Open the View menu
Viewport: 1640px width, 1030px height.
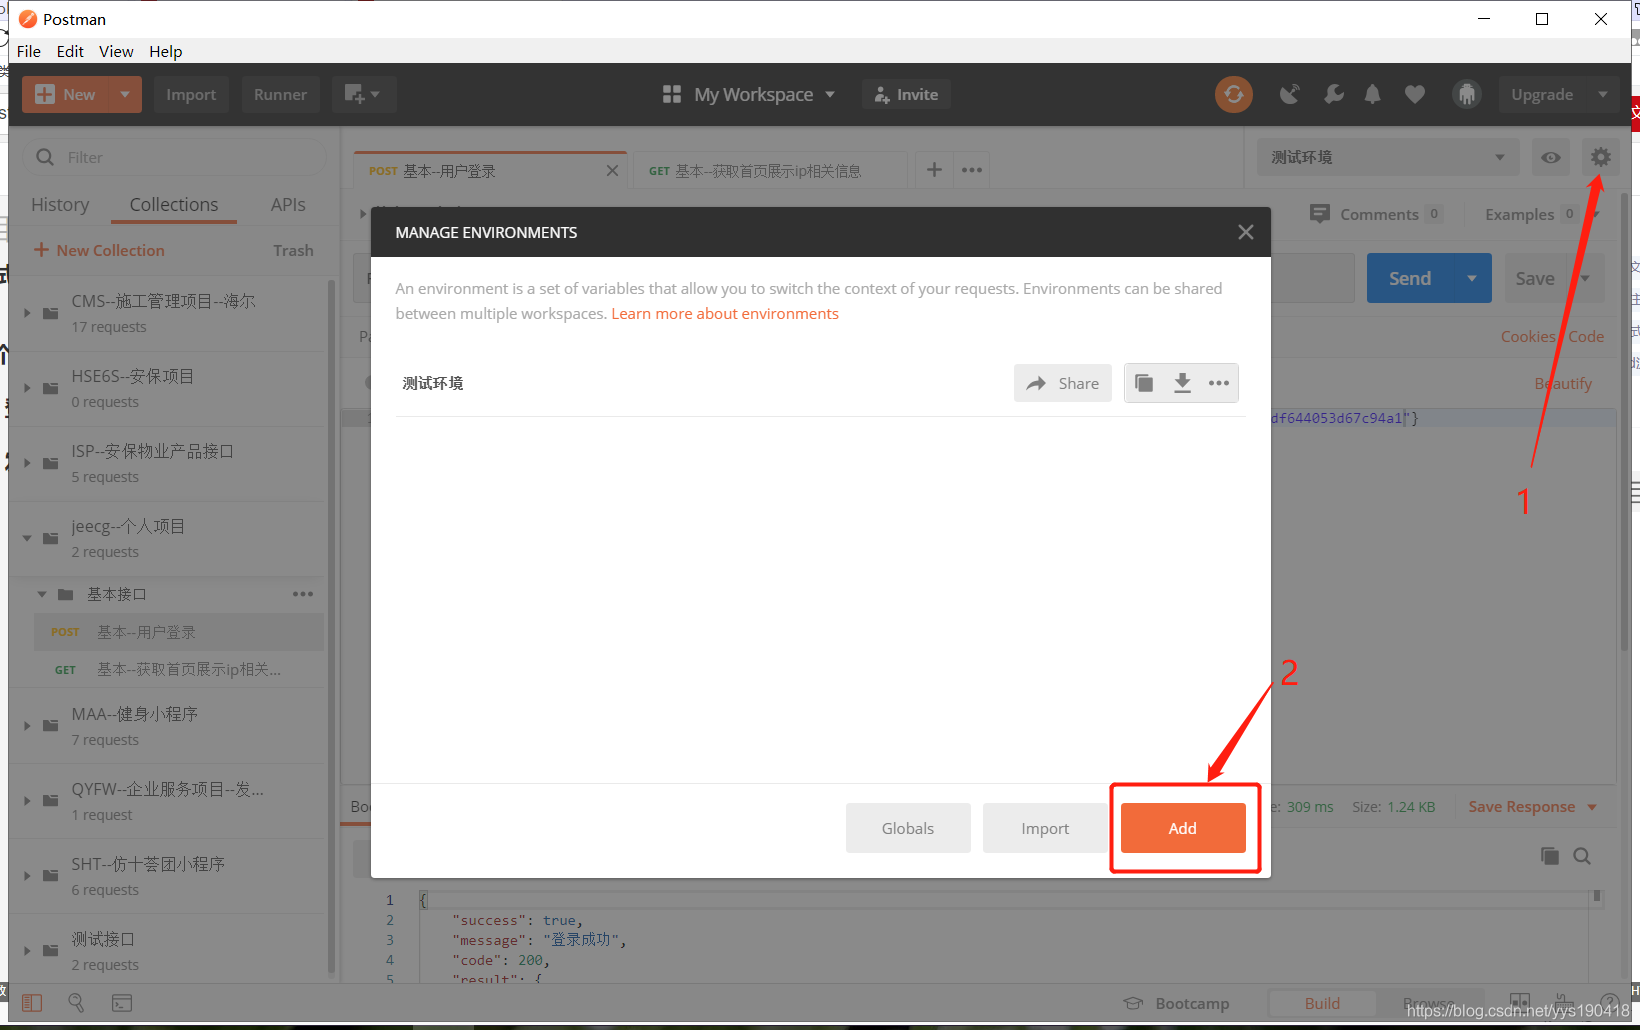coord(116,51)
